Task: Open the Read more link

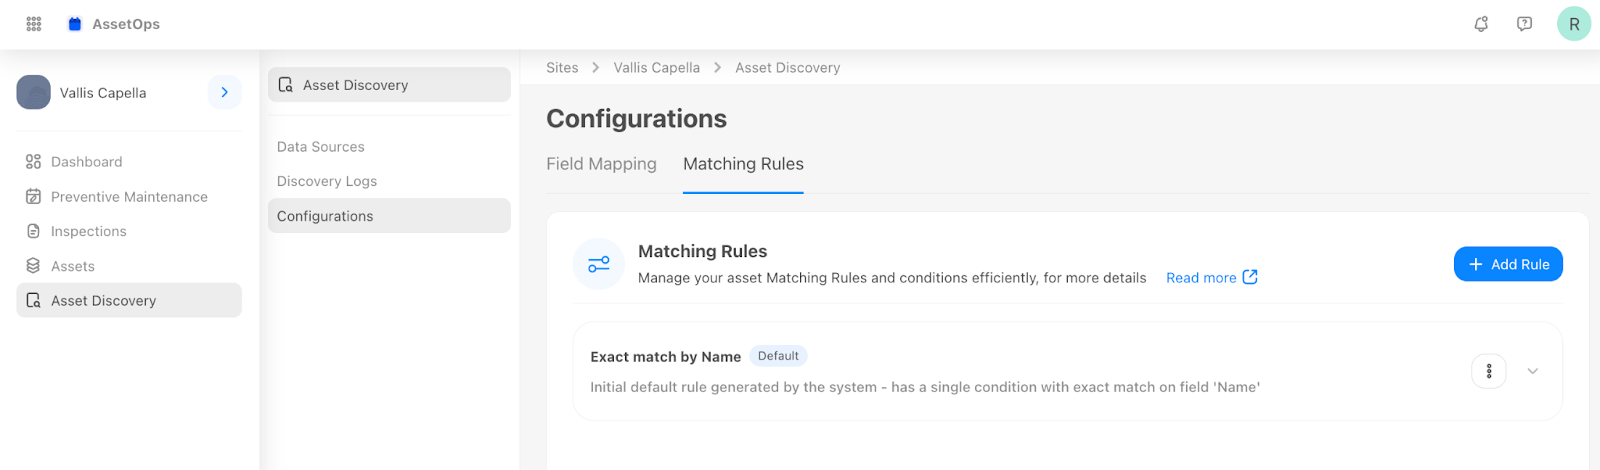Action: [x=1211, y=278]
